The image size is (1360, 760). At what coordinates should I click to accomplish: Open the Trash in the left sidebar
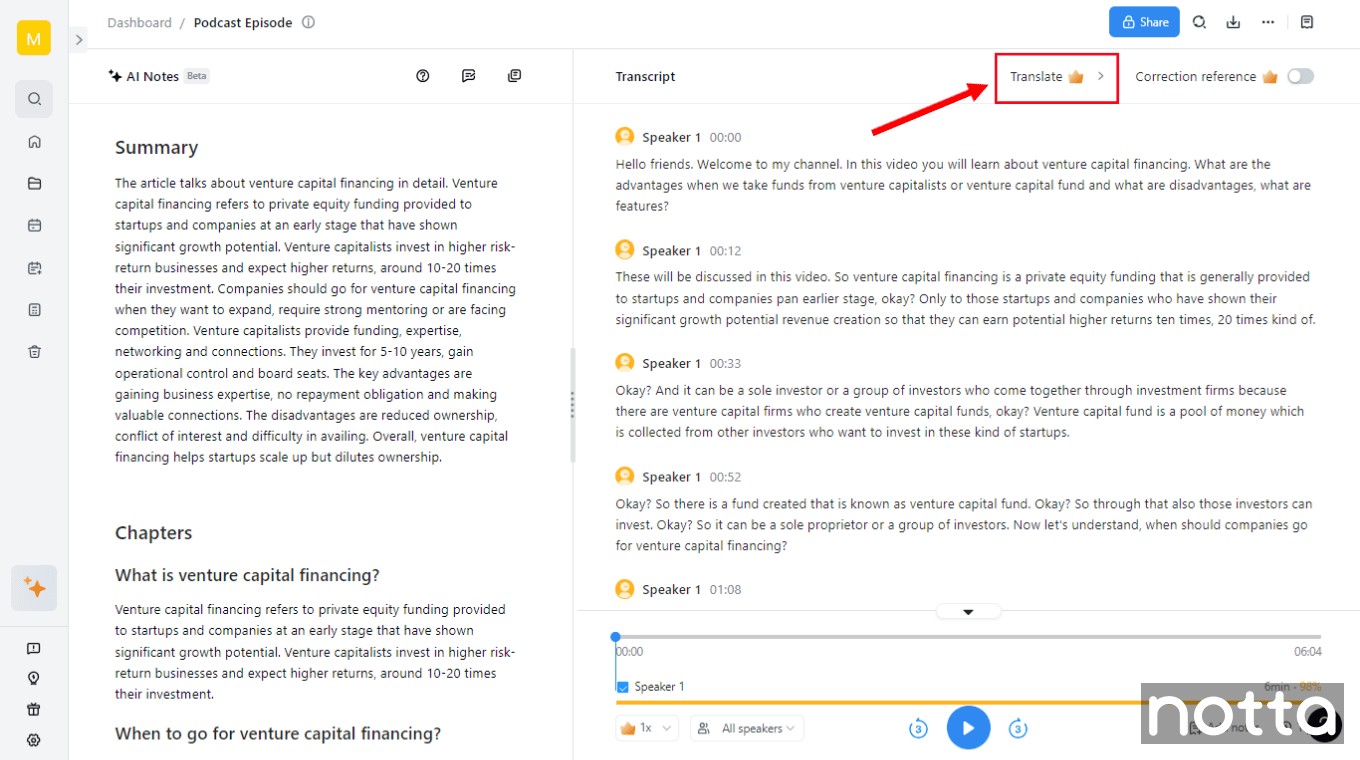34,351
